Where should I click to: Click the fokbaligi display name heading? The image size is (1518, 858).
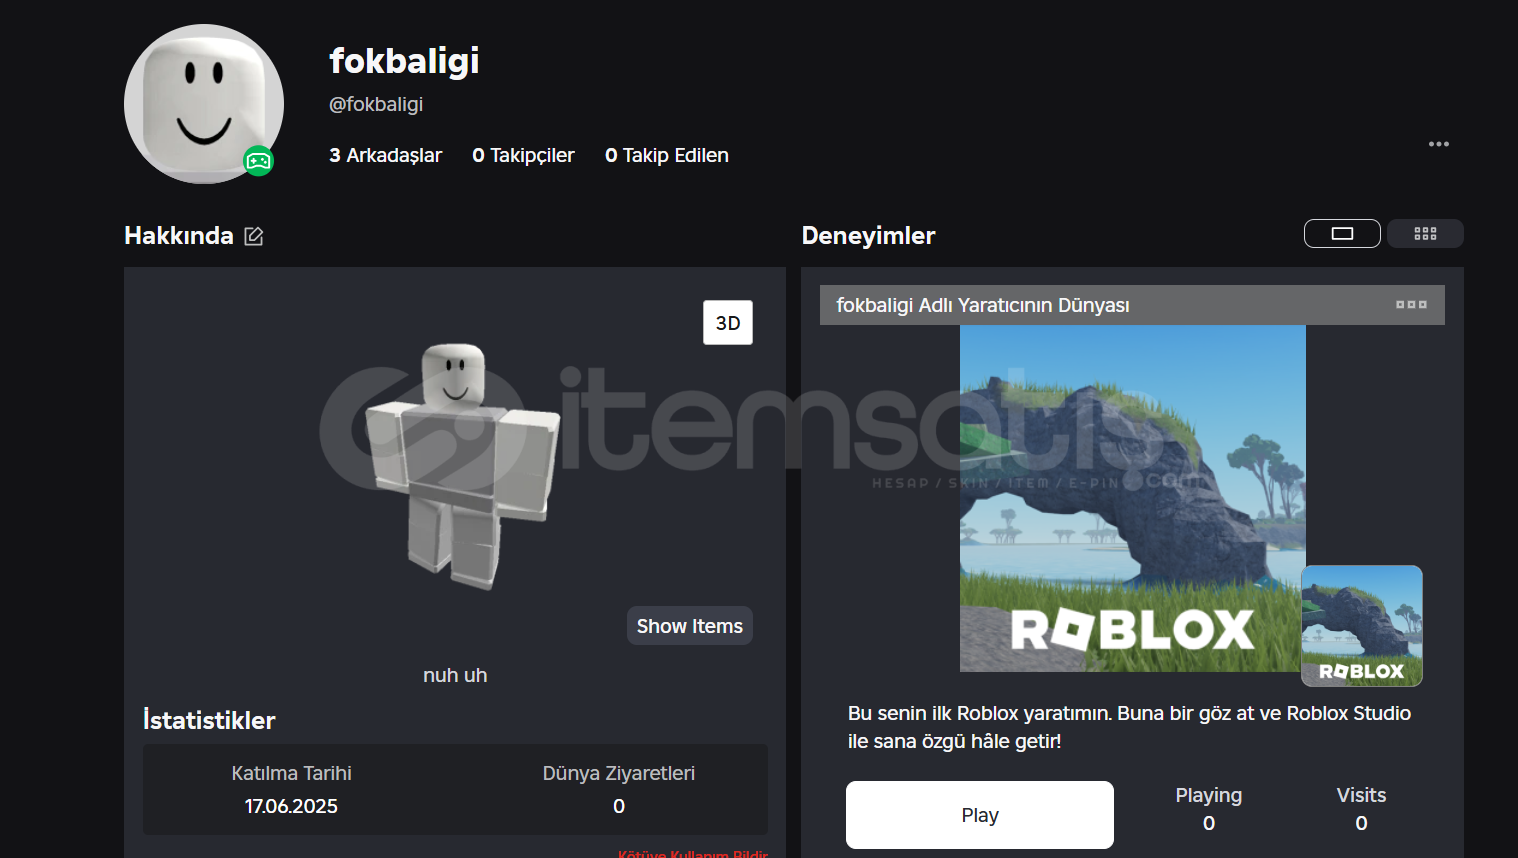click(x=404, y=61)
